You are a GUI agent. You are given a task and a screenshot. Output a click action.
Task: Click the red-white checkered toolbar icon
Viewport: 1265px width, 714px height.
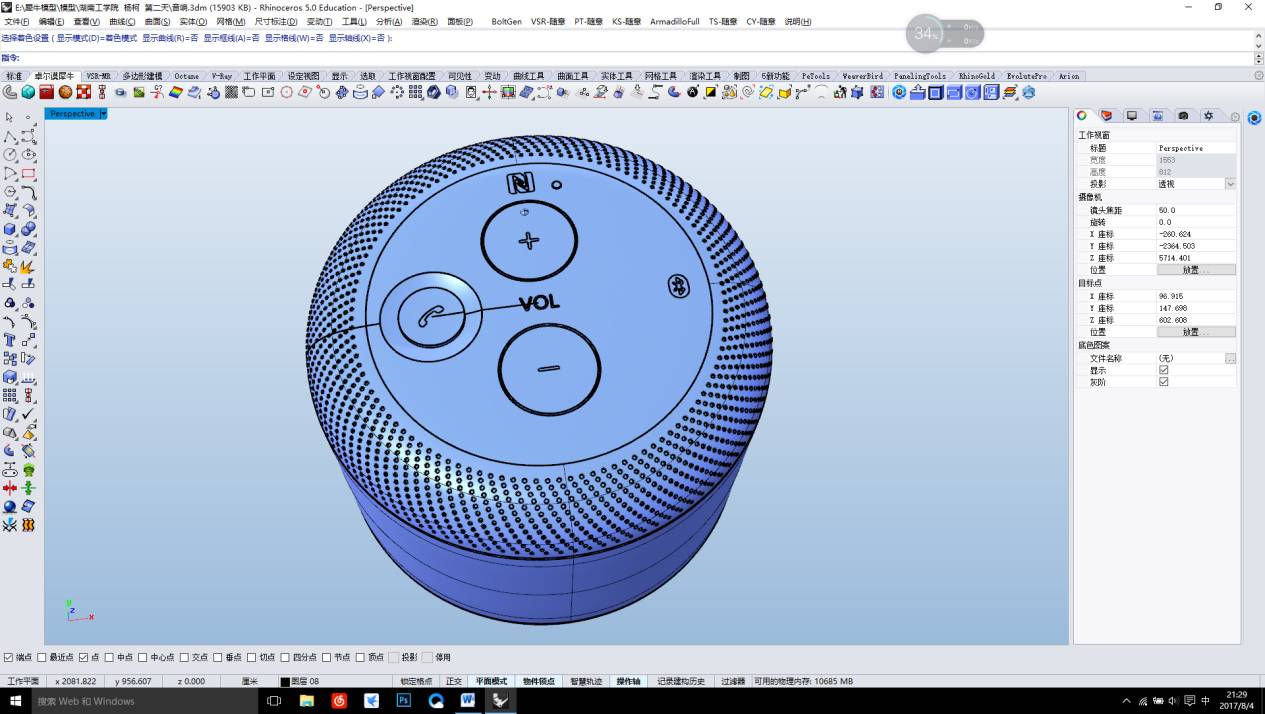84,92
